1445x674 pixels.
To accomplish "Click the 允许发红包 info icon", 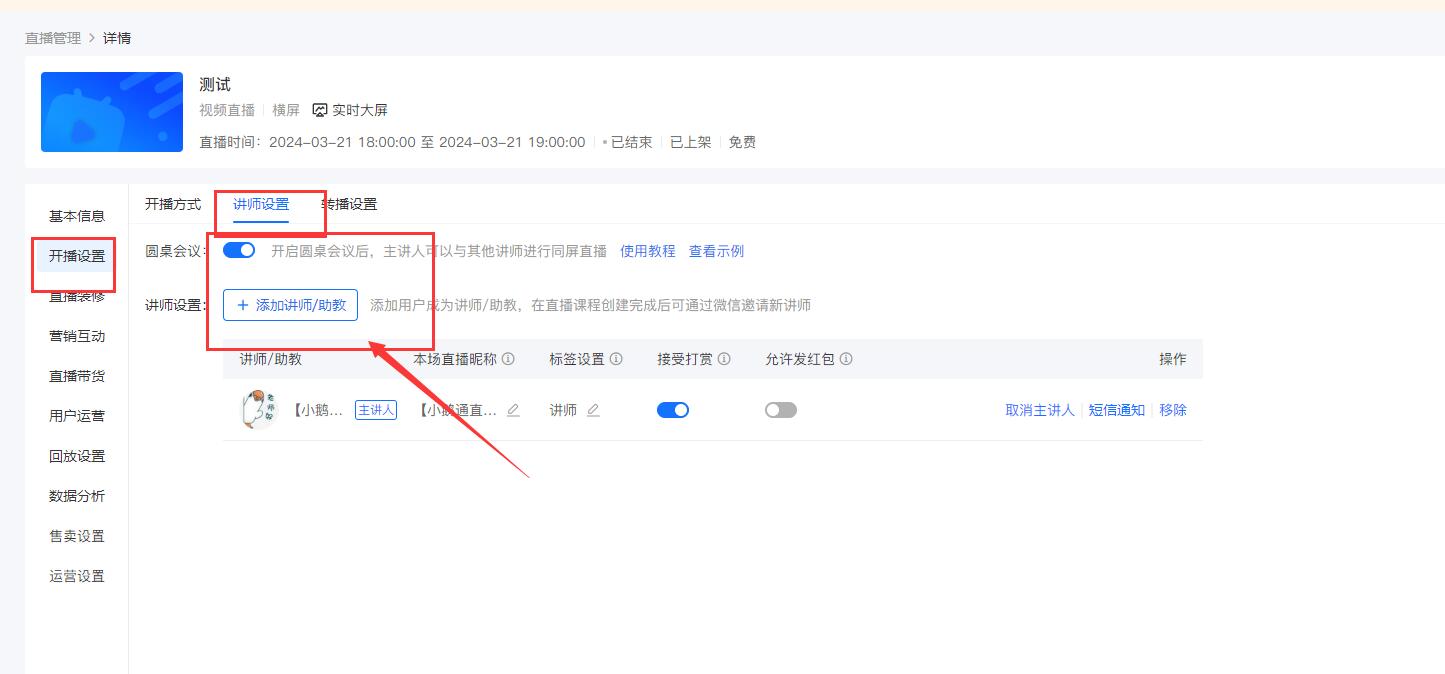I will 844,358.
